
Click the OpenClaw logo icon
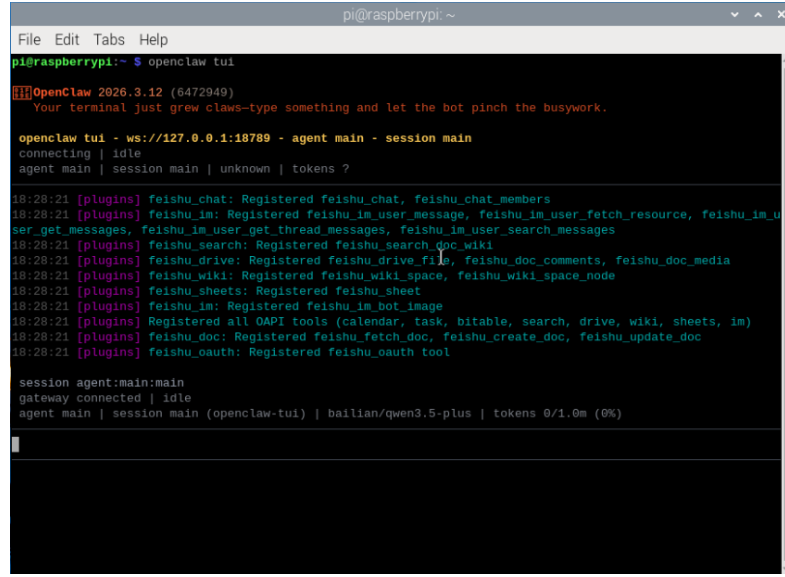coord(22,93)
